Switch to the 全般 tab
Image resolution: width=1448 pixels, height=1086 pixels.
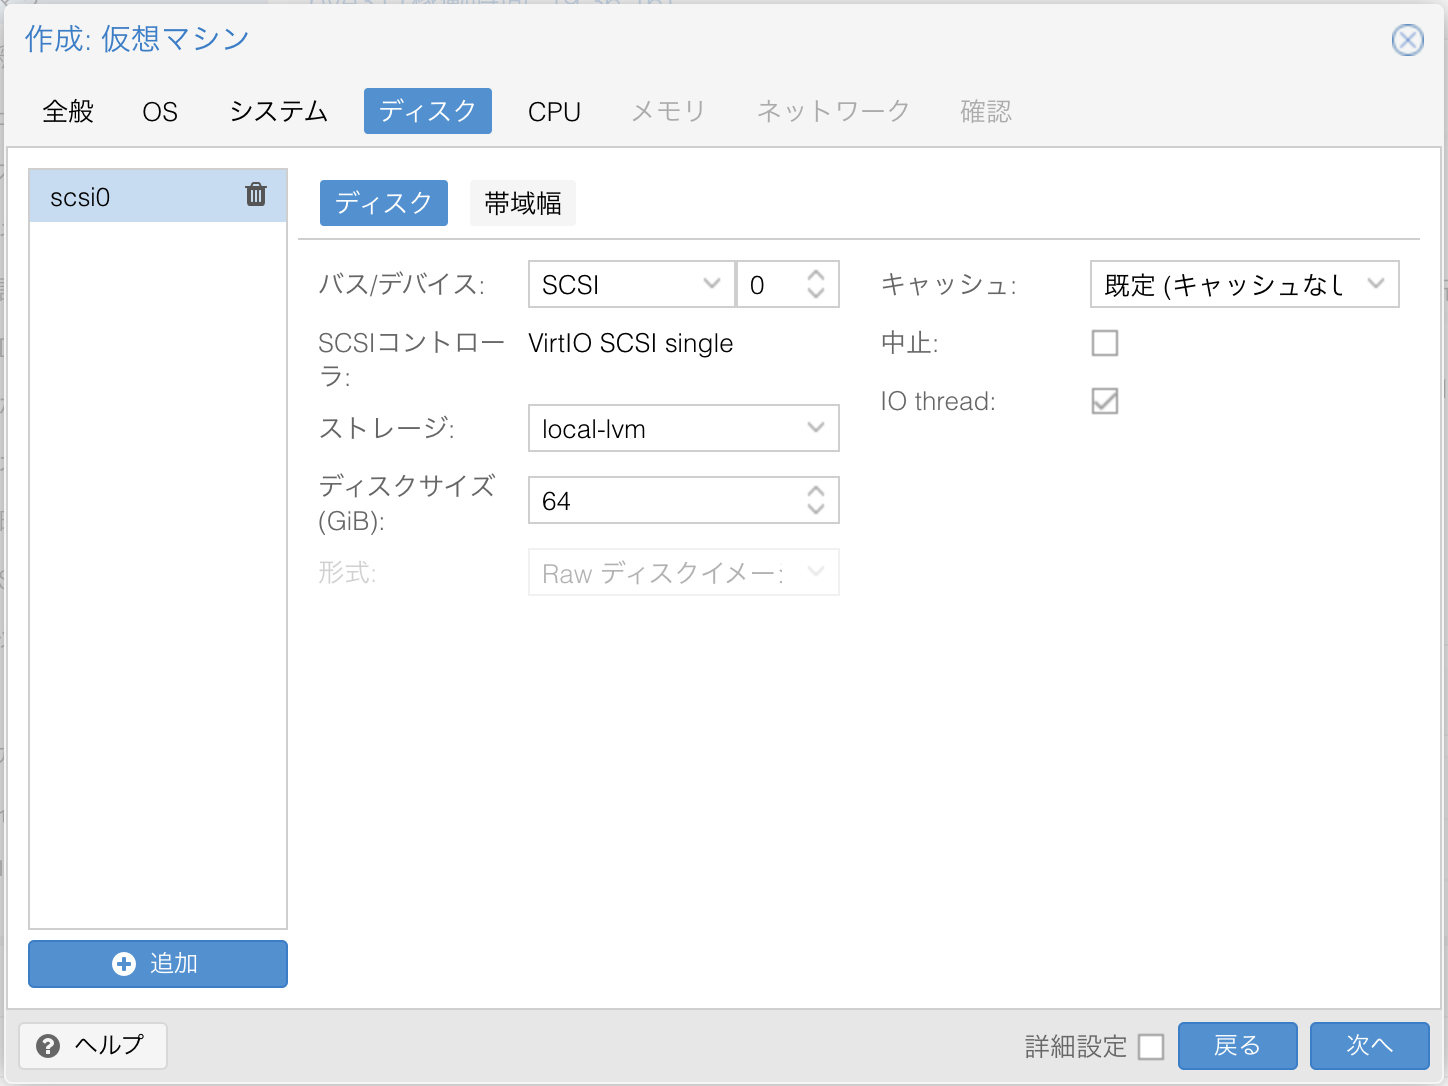(68, 111)
